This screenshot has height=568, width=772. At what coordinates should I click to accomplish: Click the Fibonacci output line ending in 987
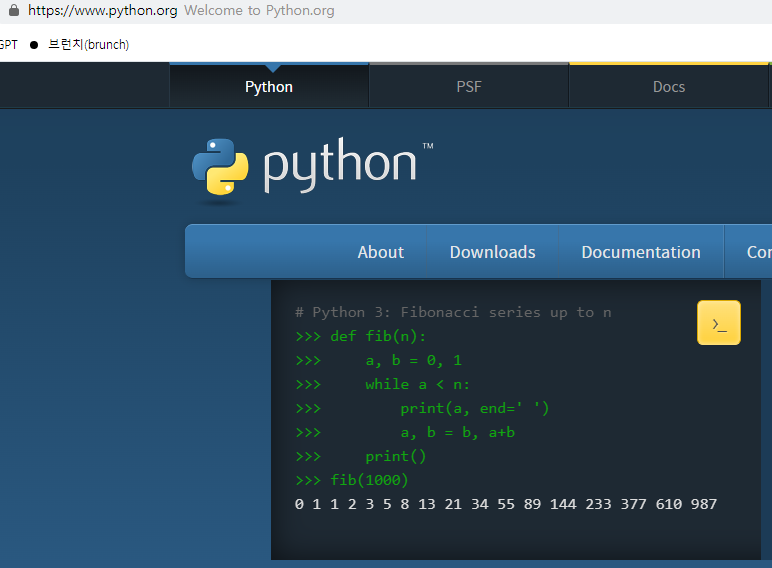pyautogui.click(x=506, y=504)
